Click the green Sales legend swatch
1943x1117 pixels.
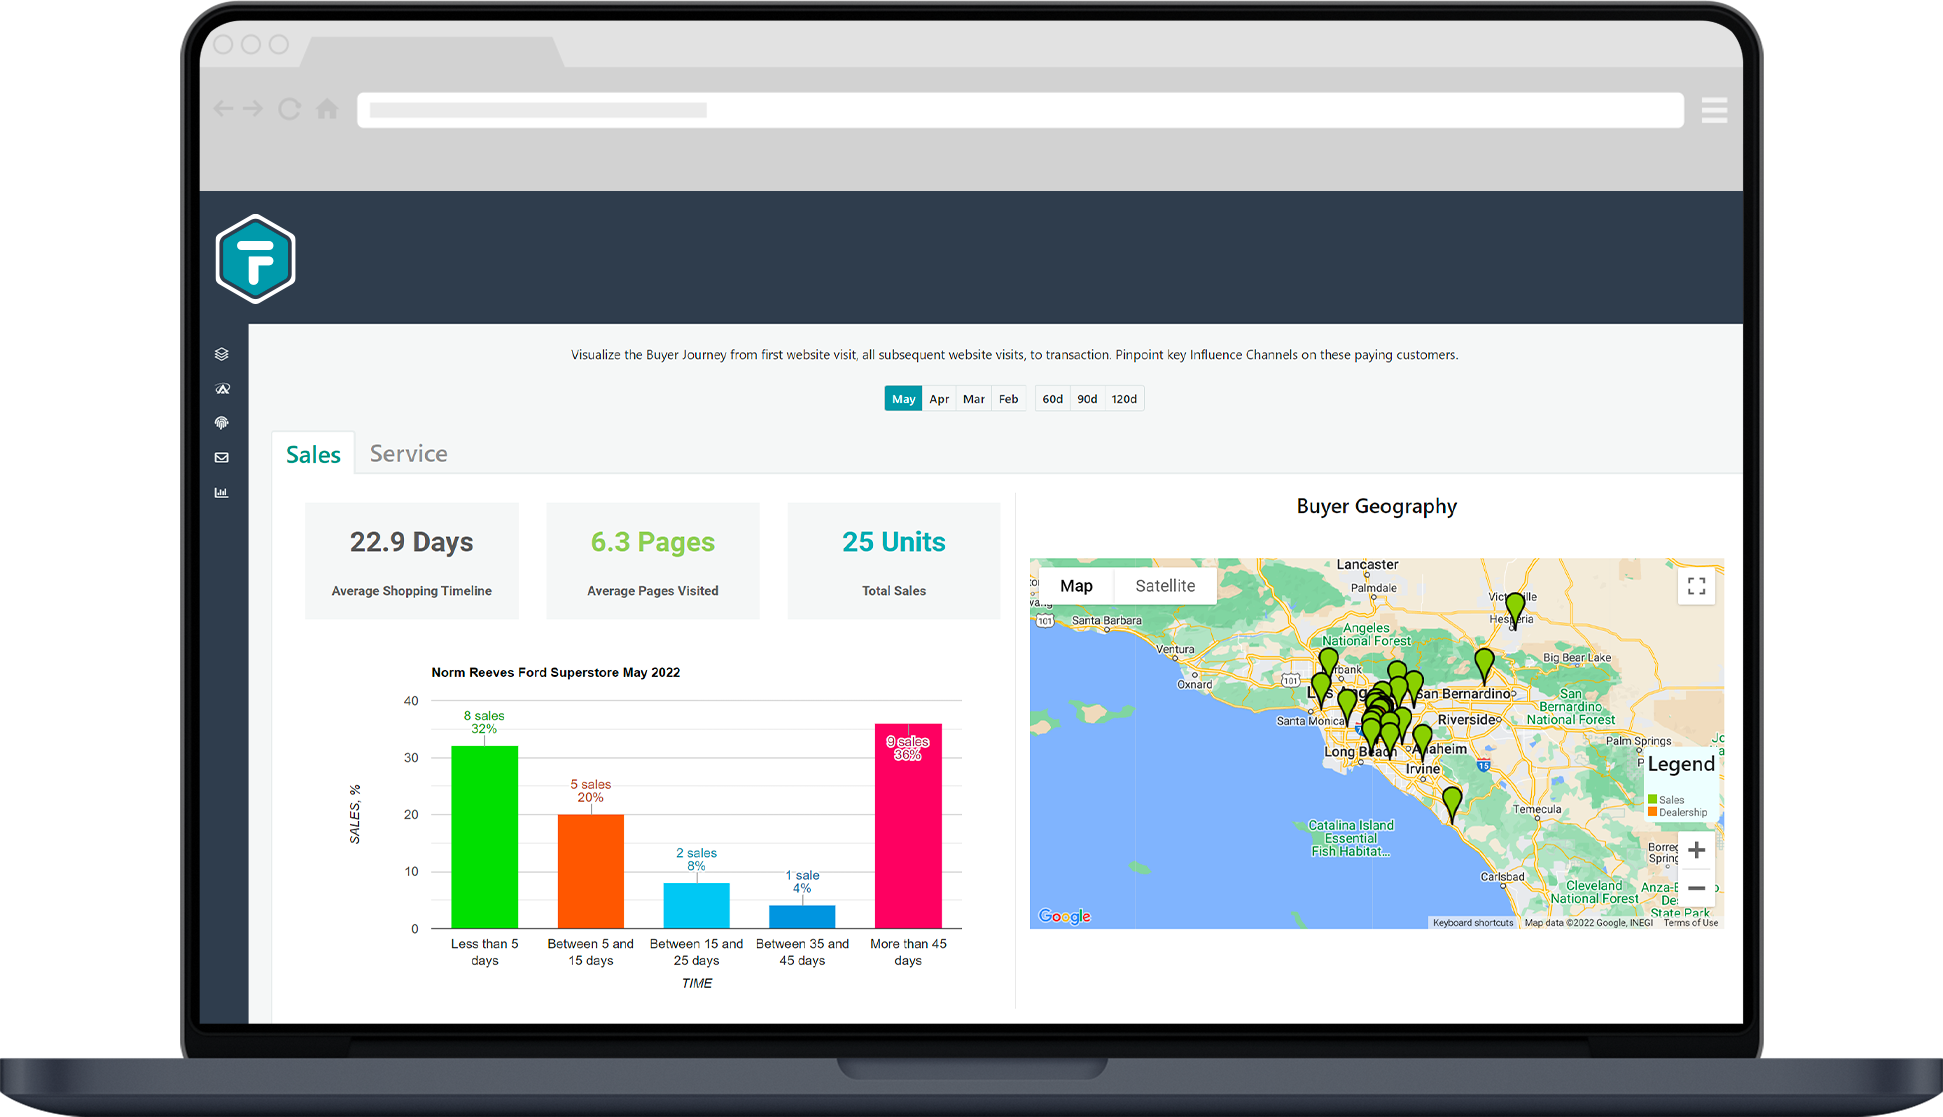coord(1652,799)
